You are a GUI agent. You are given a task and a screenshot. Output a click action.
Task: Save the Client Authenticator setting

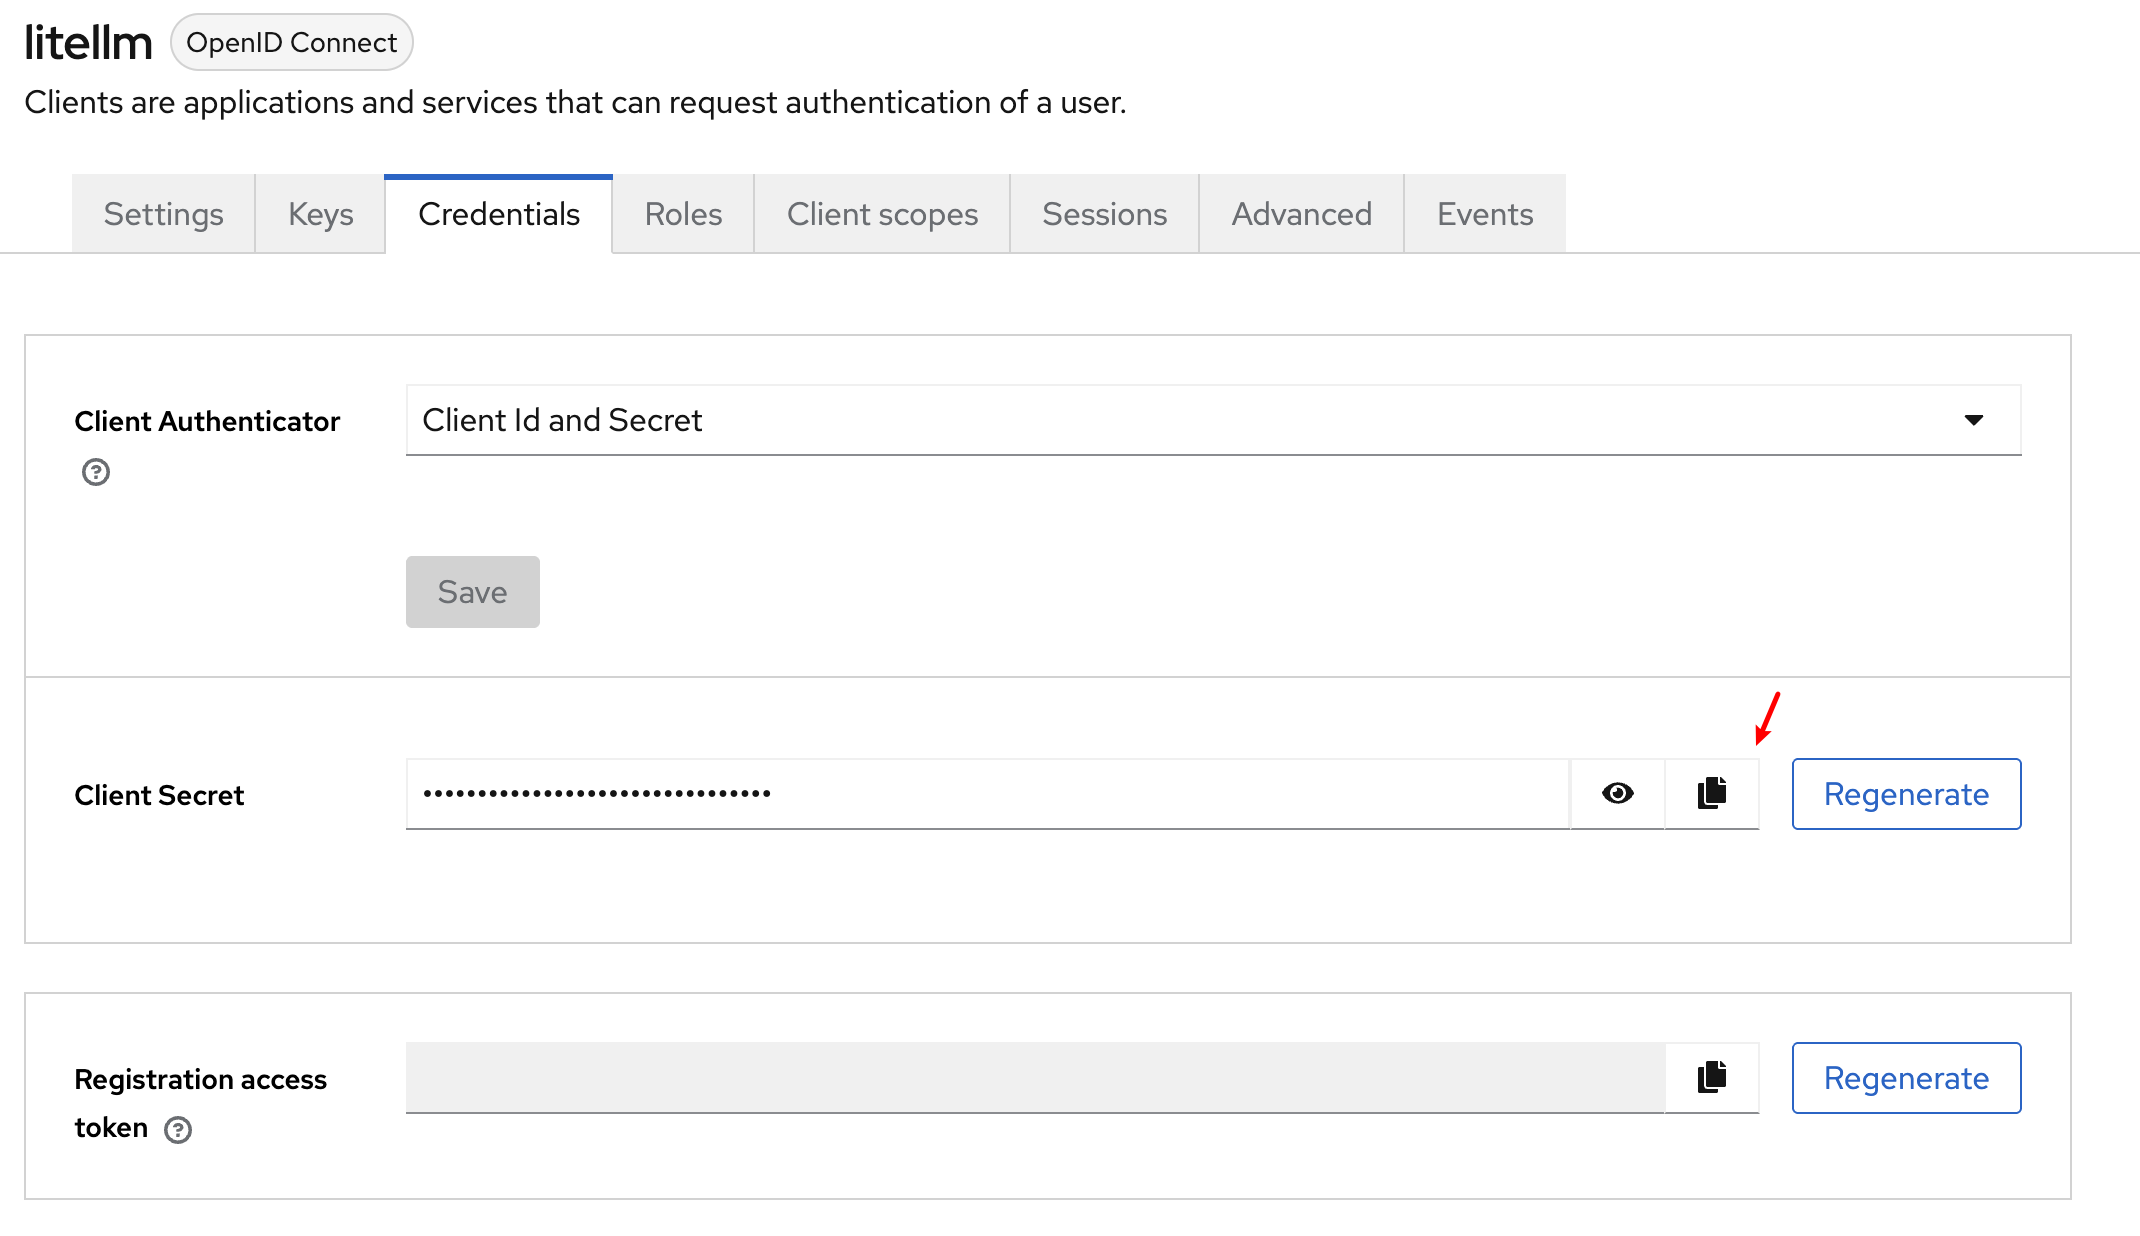pos(472,591)
